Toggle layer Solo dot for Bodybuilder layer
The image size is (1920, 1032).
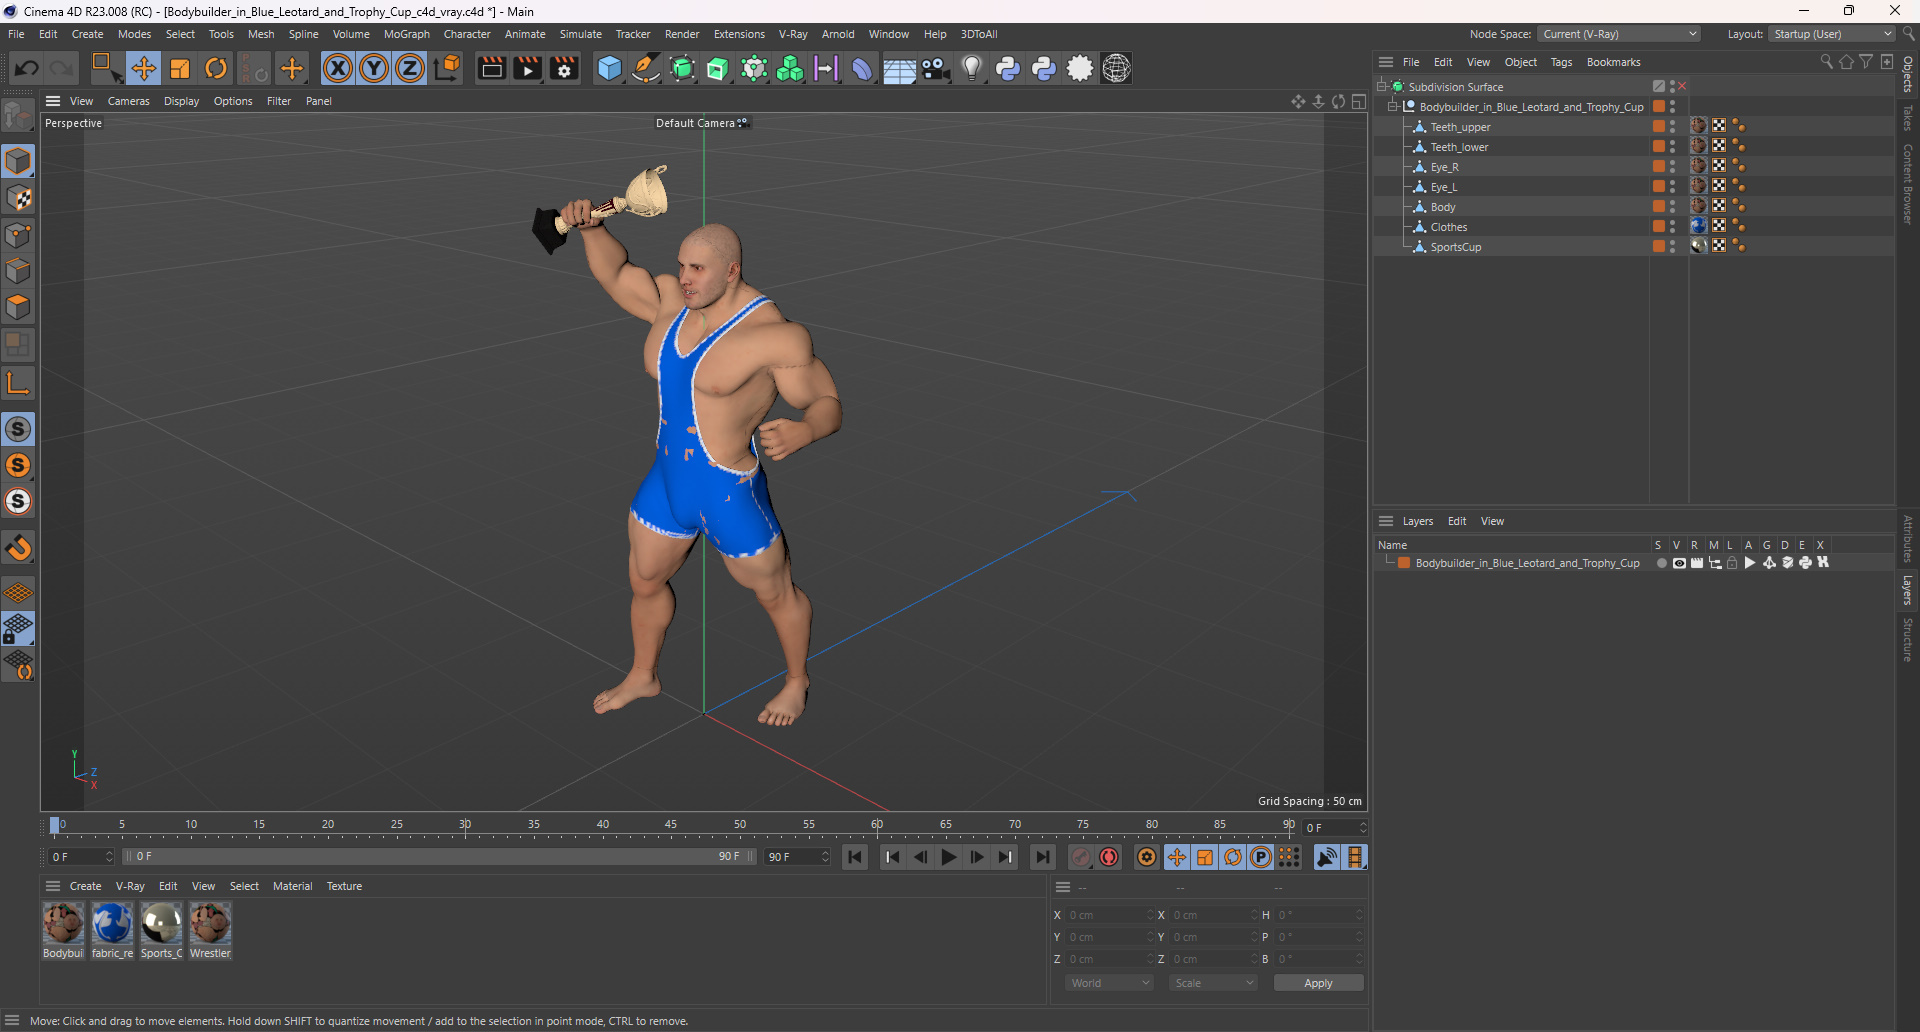point(1661,563)
